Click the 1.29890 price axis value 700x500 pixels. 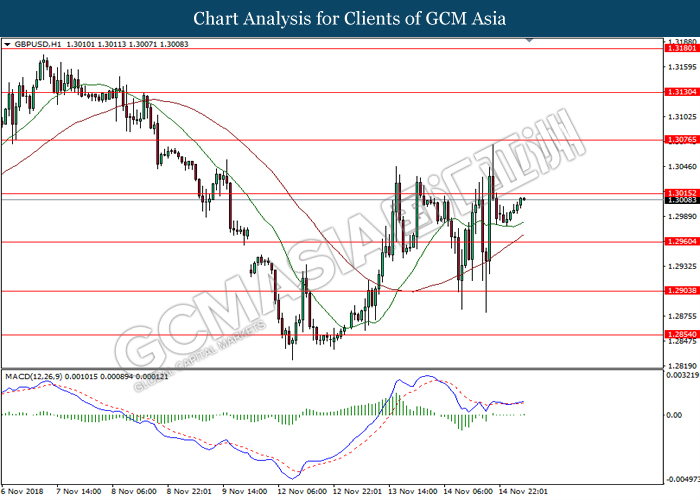[682, 217]
